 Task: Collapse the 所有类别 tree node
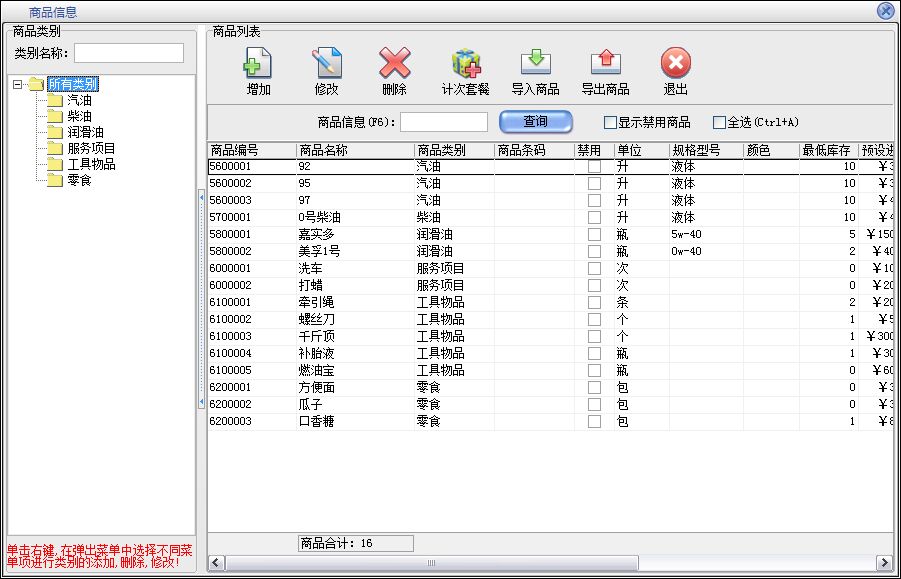(x=18, y=84)
